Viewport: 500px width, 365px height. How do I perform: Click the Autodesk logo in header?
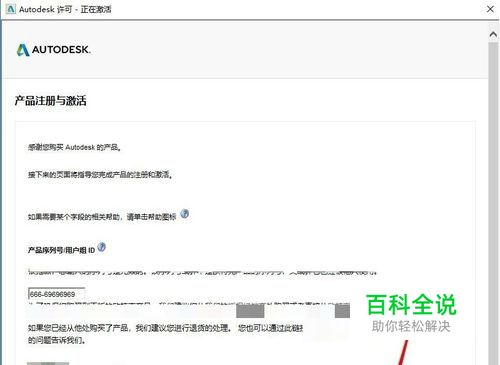(53, 50)
